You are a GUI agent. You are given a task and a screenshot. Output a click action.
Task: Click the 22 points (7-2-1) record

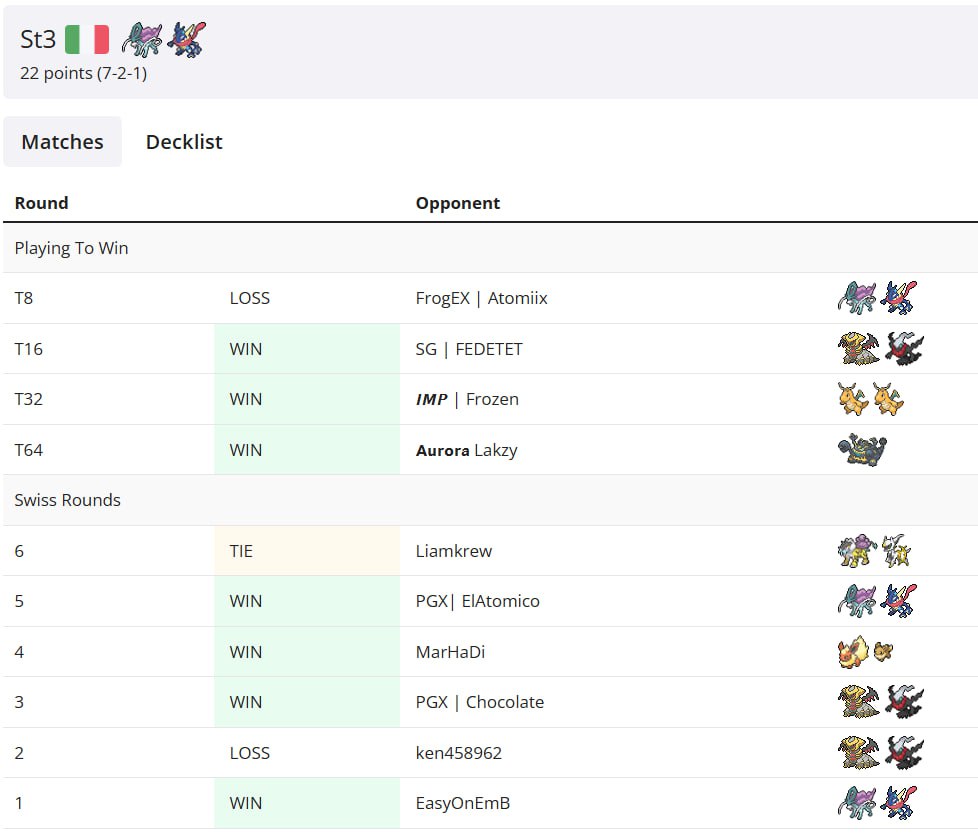(84, 74)
